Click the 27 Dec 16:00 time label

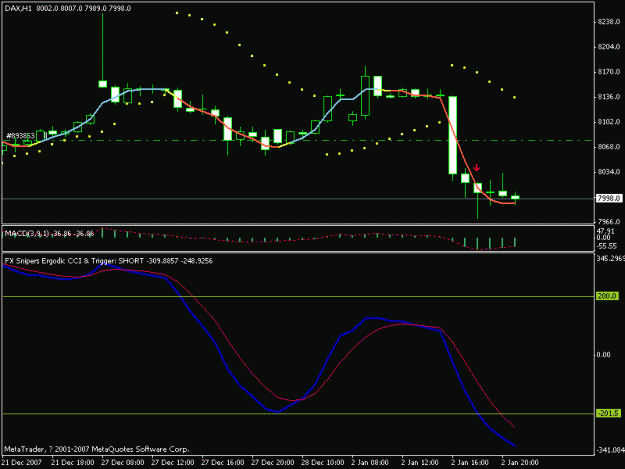point(222,463)
